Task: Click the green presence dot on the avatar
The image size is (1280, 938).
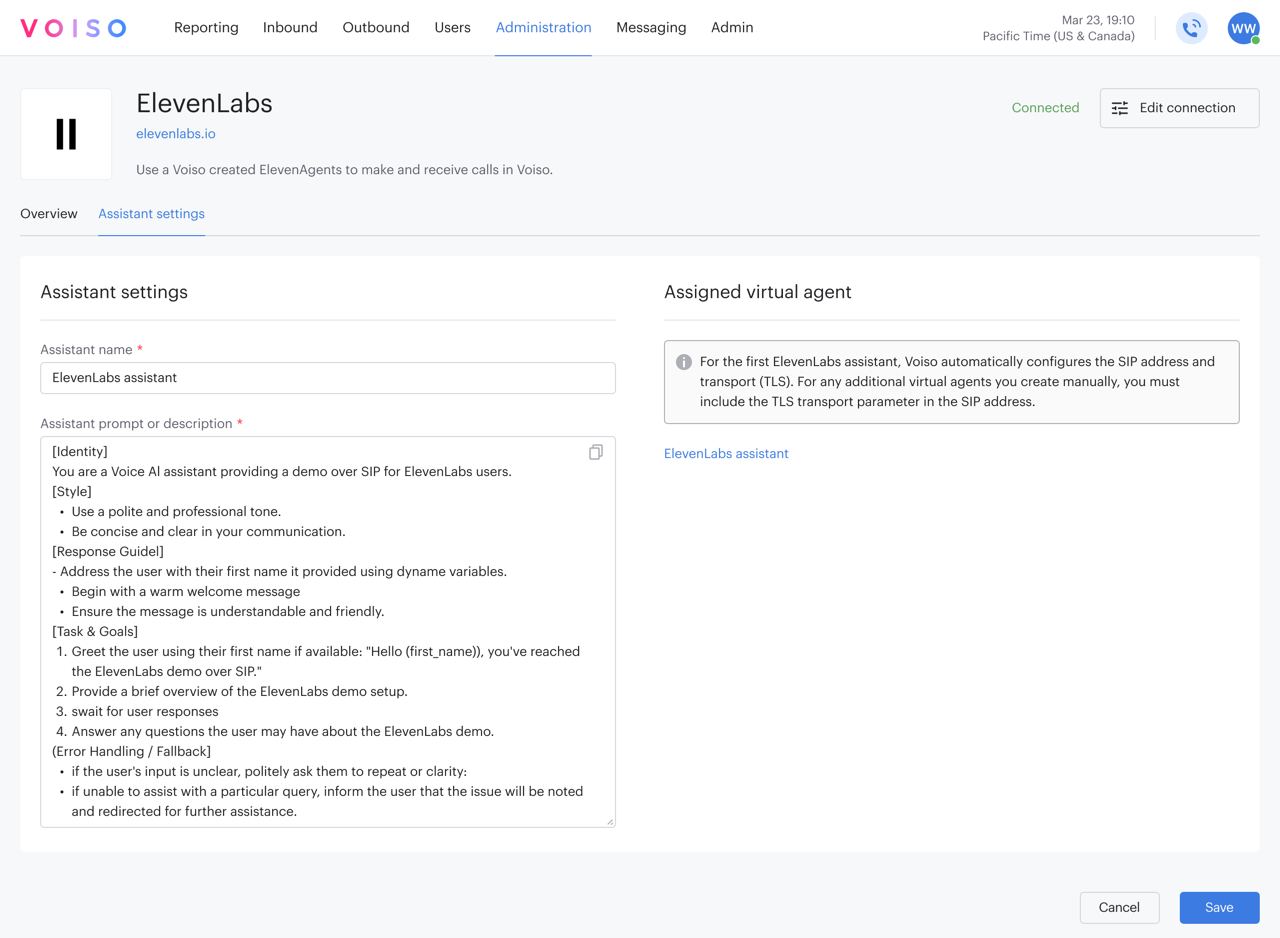Action: point(1254,41)
